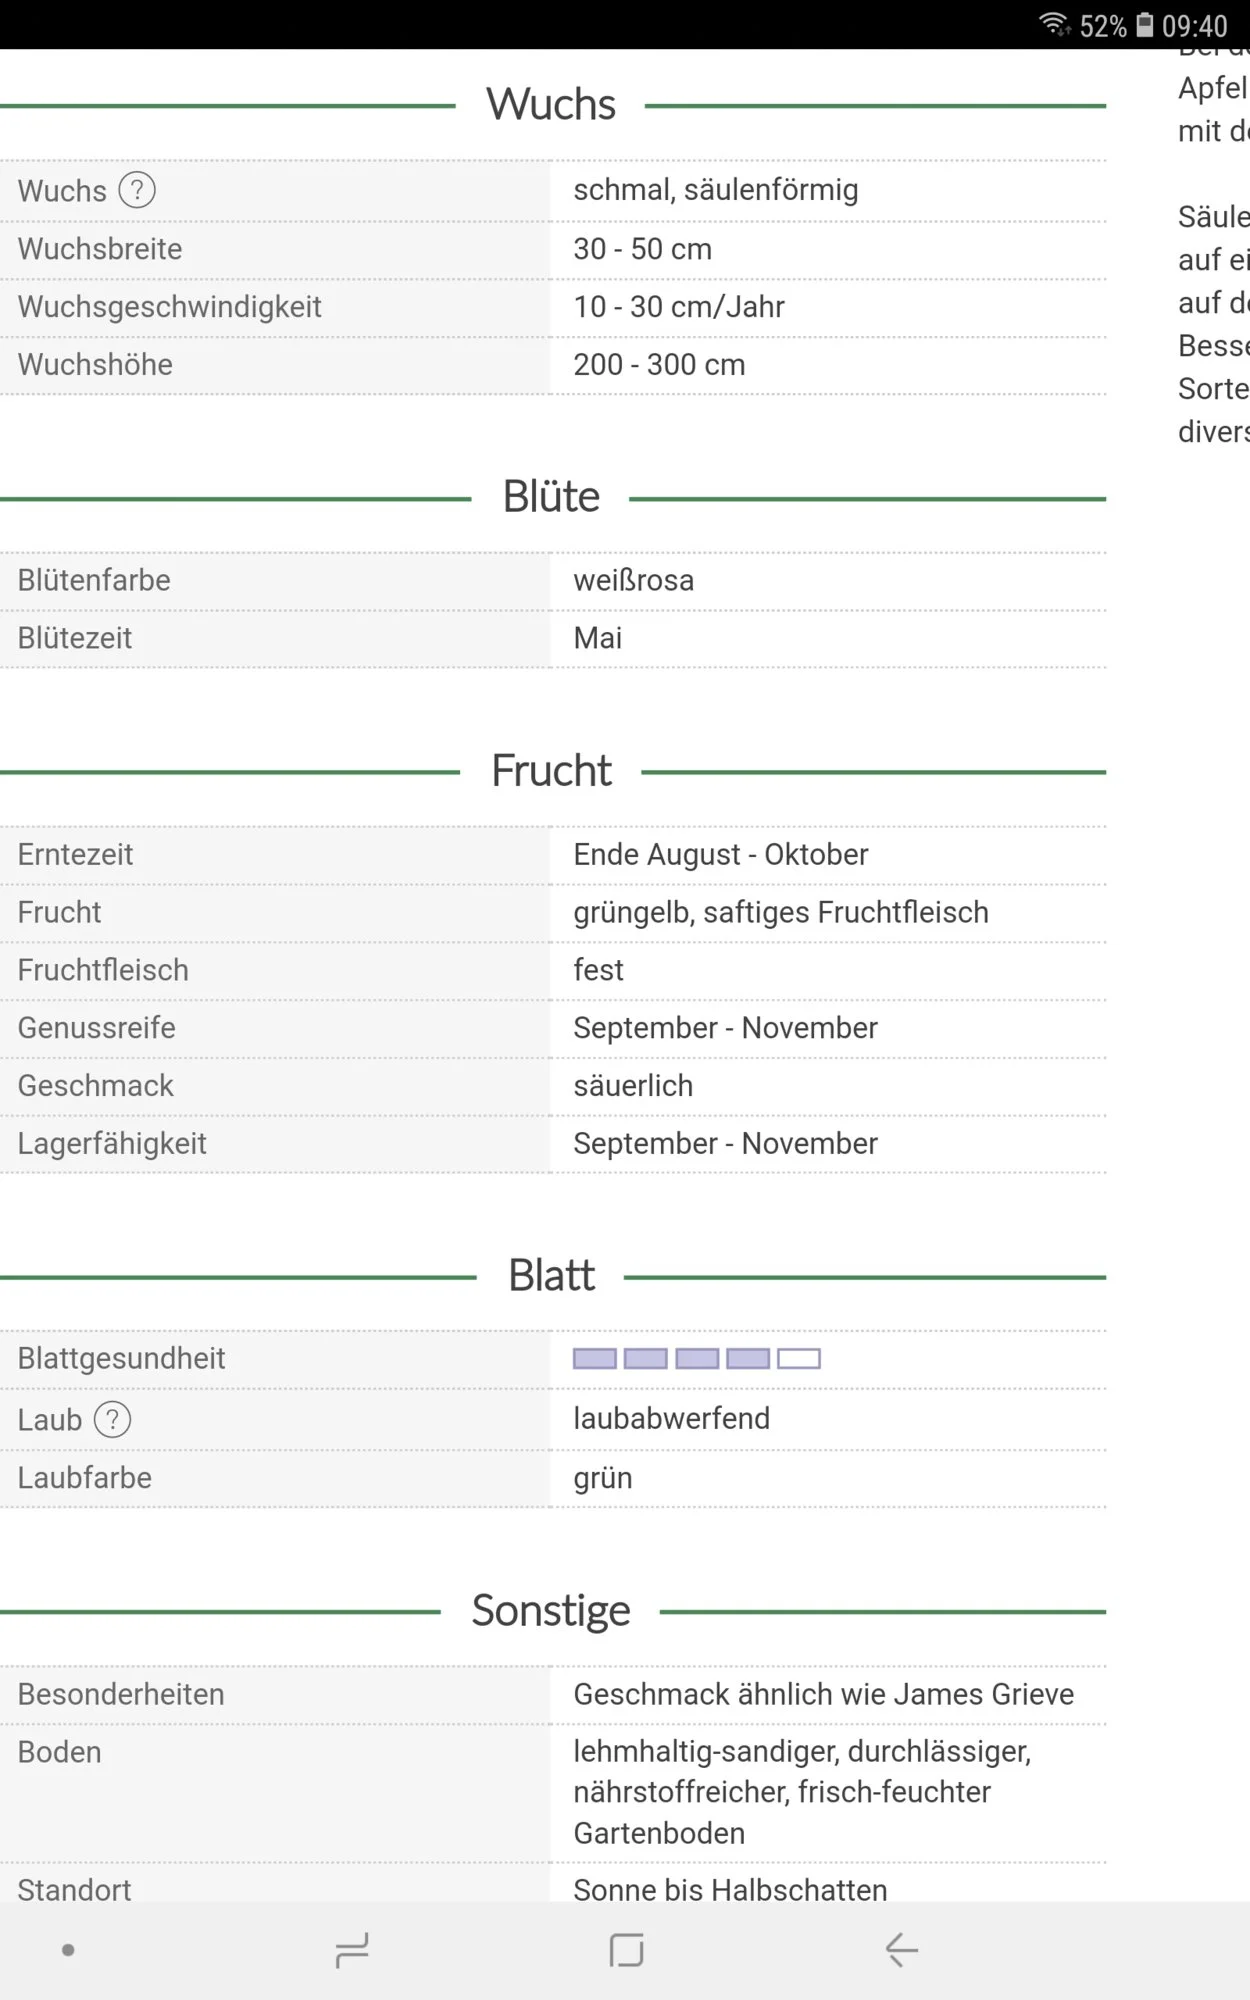Tap the Wuchshöhe value 200 - 300 cm
Screen dimensions: 1250x2000
pos(659,365)
